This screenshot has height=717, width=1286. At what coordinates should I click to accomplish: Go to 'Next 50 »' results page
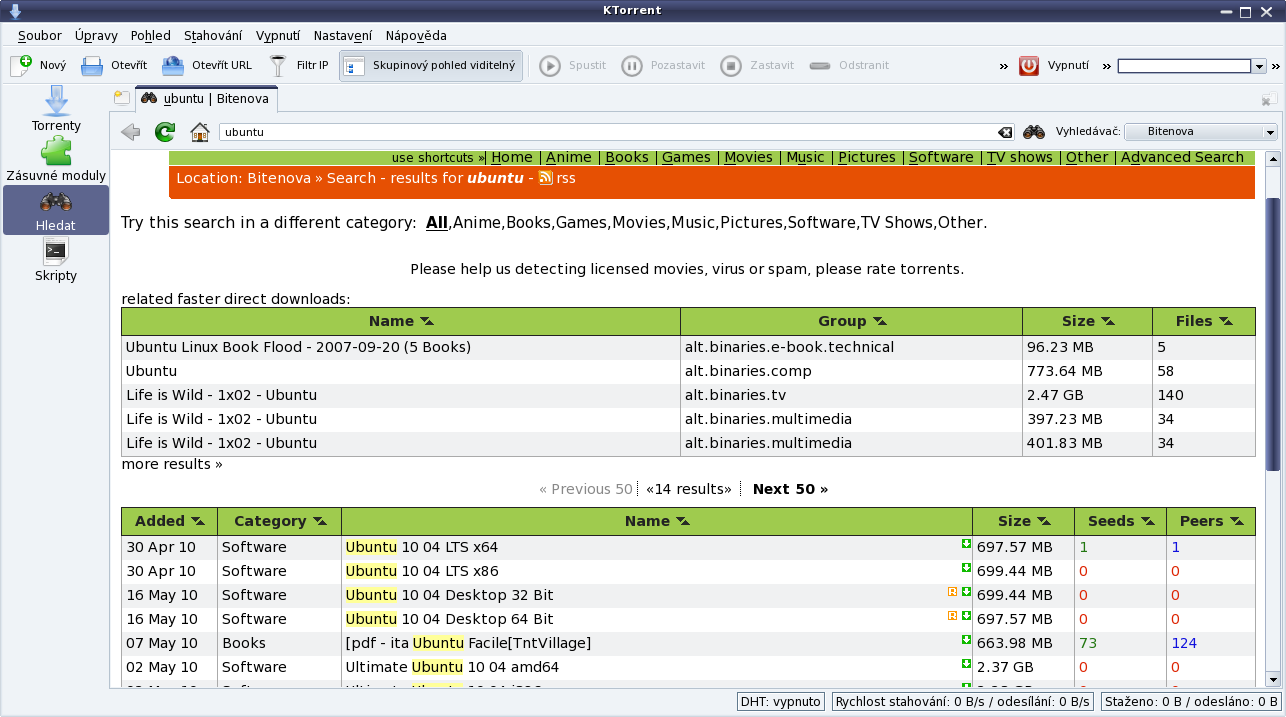(x=790, y=489)
